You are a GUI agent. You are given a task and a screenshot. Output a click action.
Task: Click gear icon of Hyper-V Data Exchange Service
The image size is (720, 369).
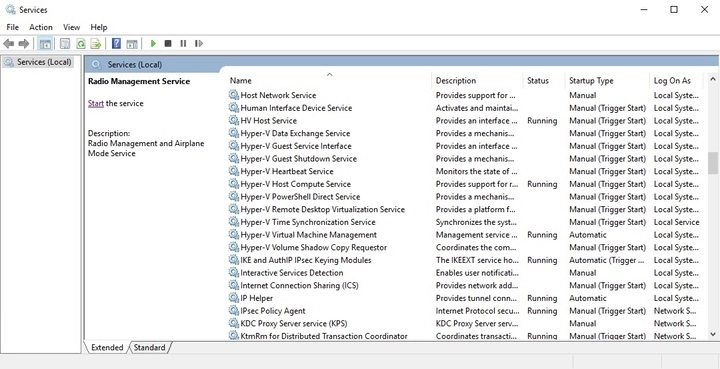coord(234,133)
